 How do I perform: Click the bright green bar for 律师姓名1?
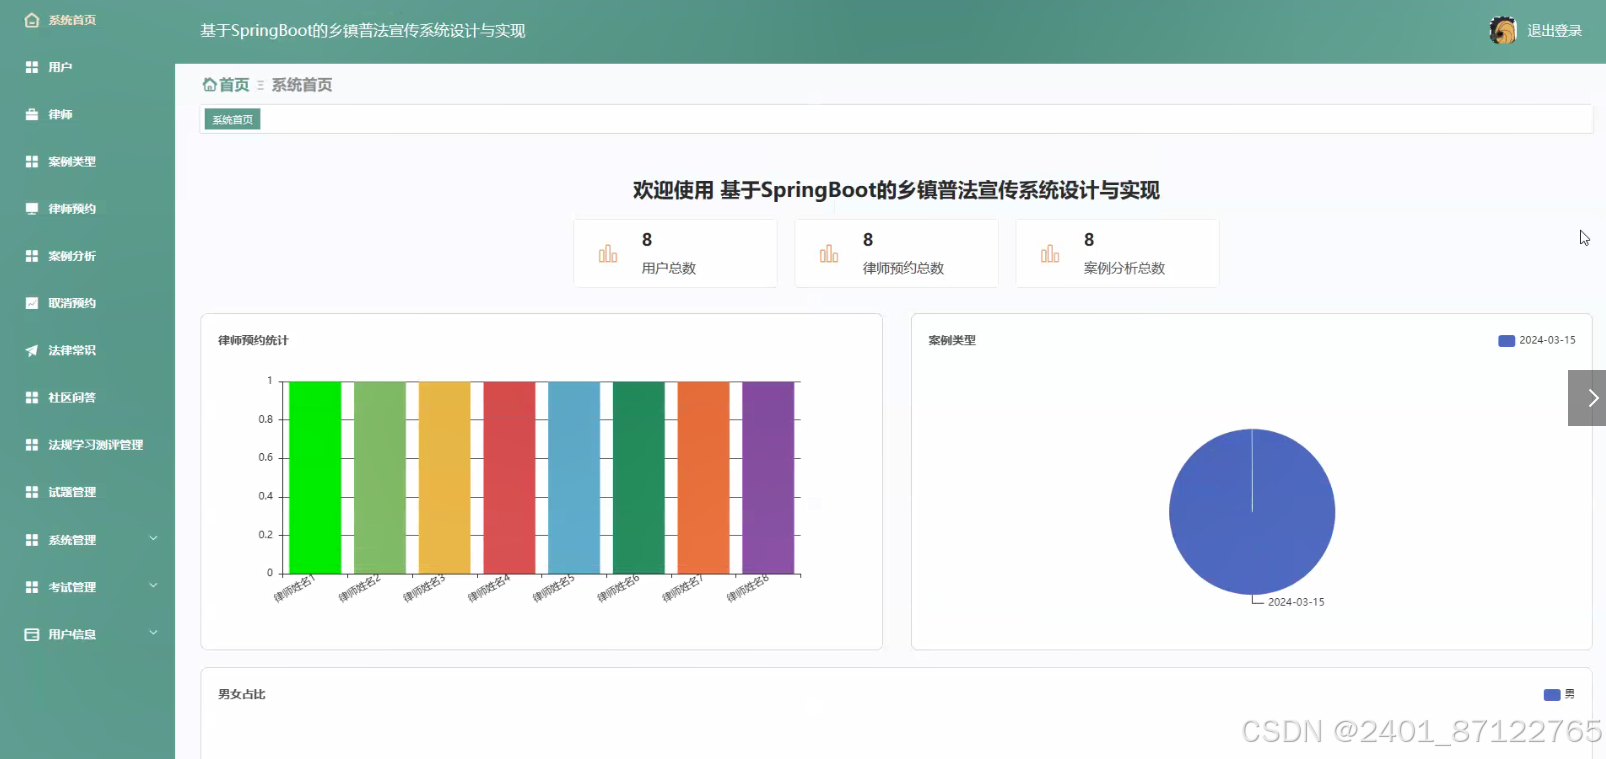tap(315, 477)
